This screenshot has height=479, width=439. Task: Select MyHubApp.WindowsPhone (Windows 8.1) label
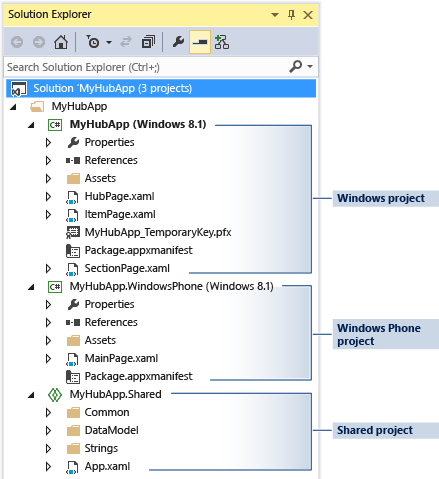click(x=172, y=286)
